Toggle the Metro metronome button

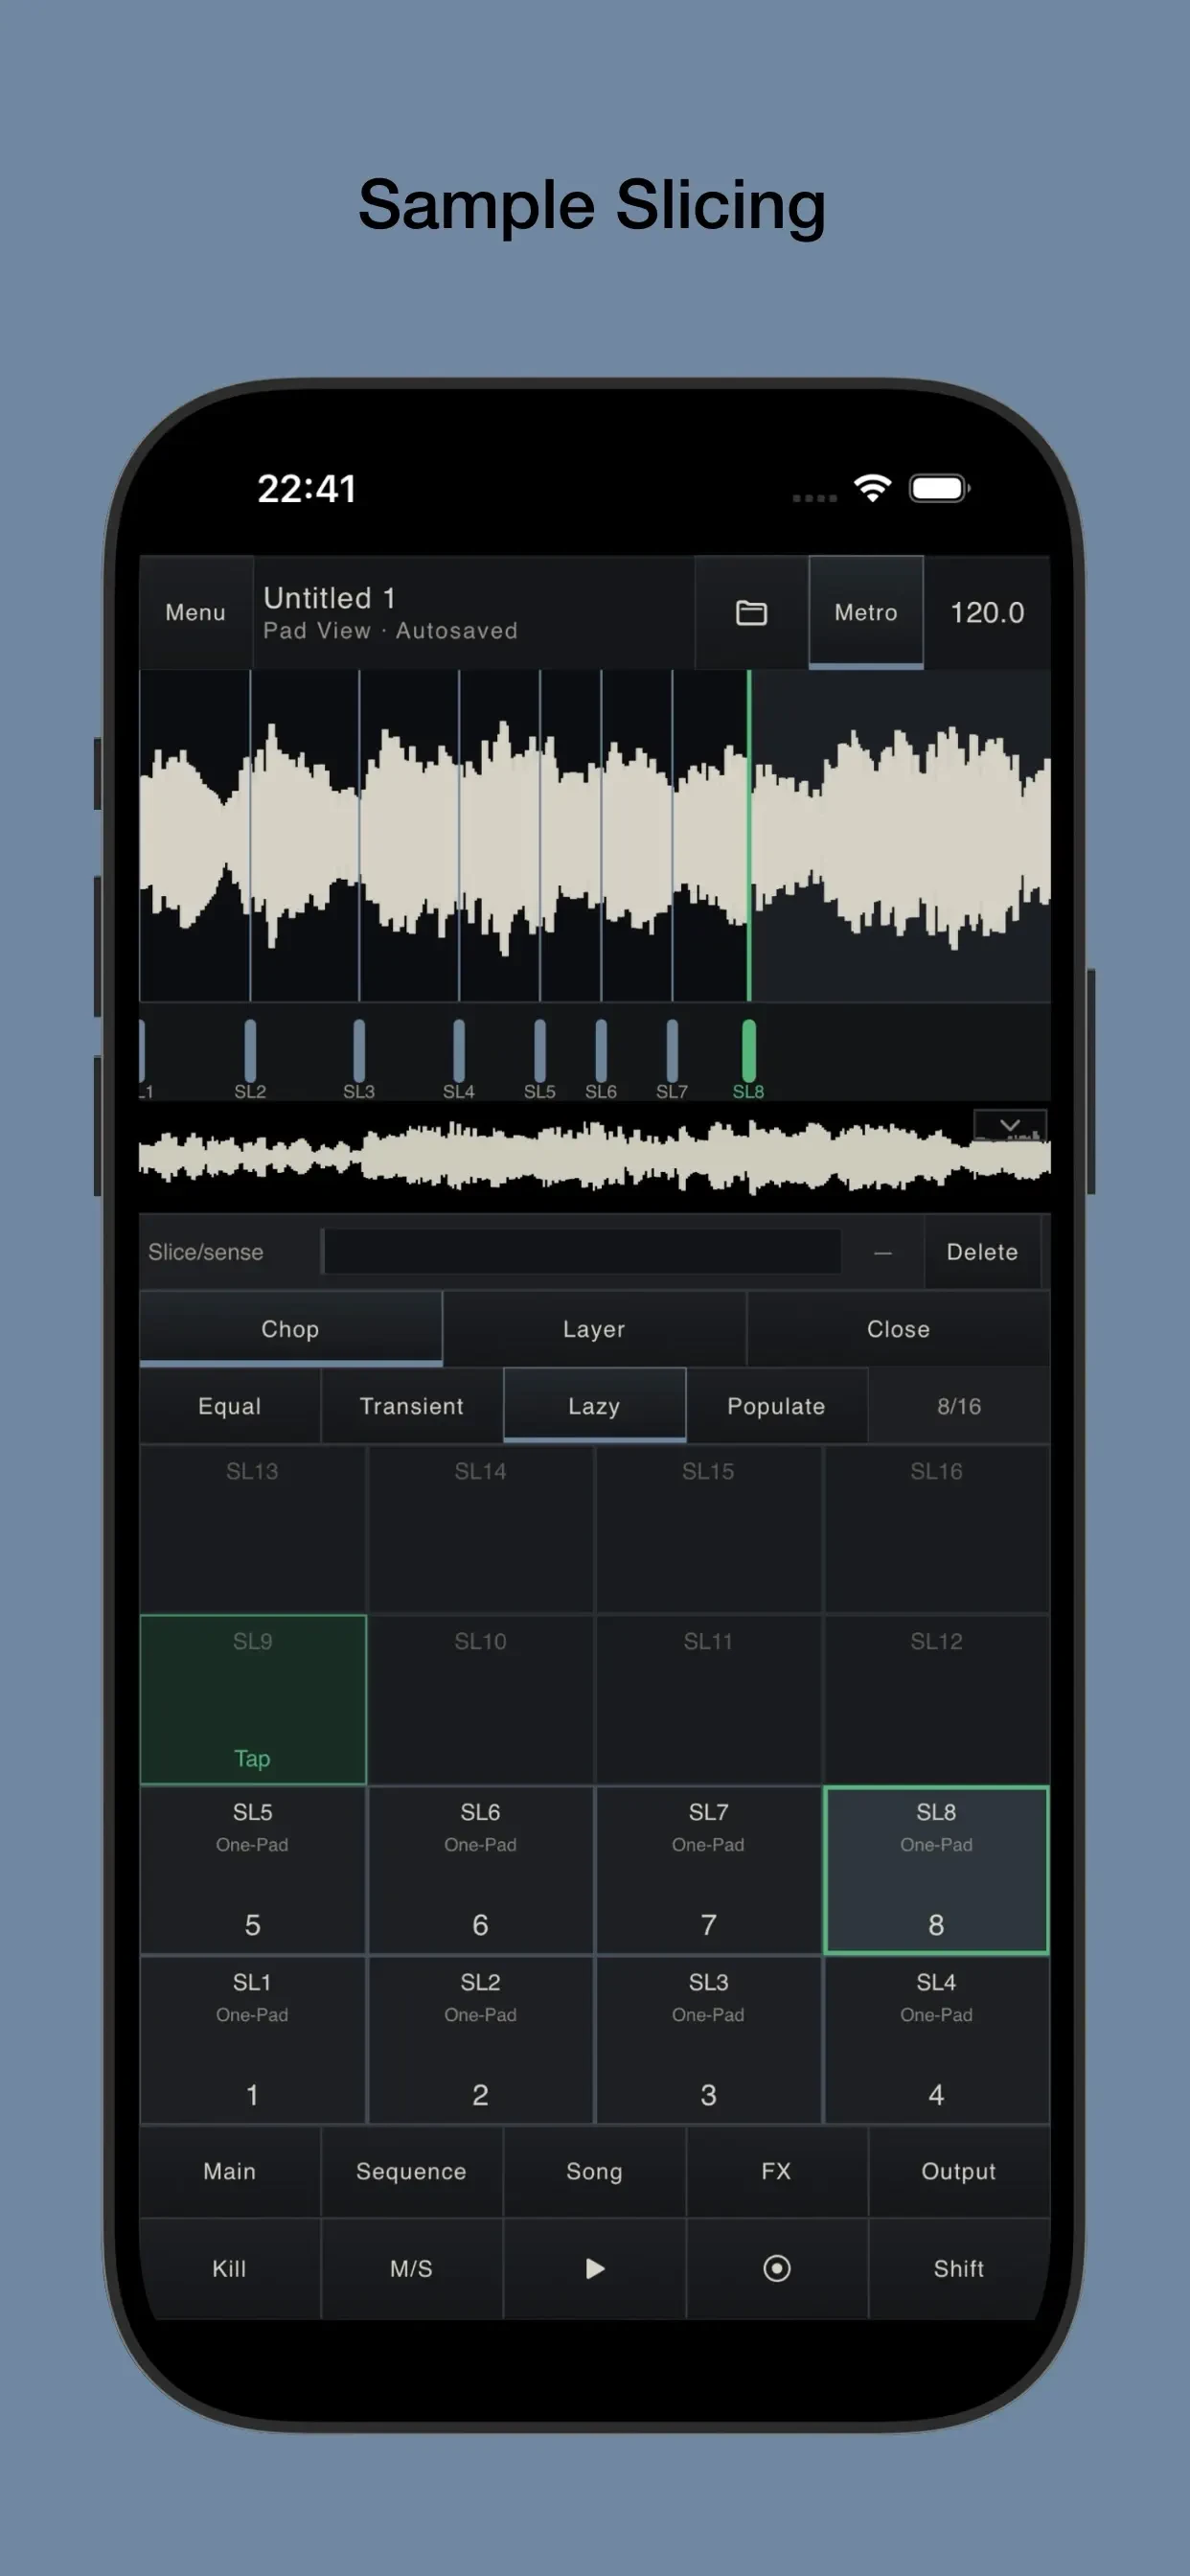pos(866,612)
